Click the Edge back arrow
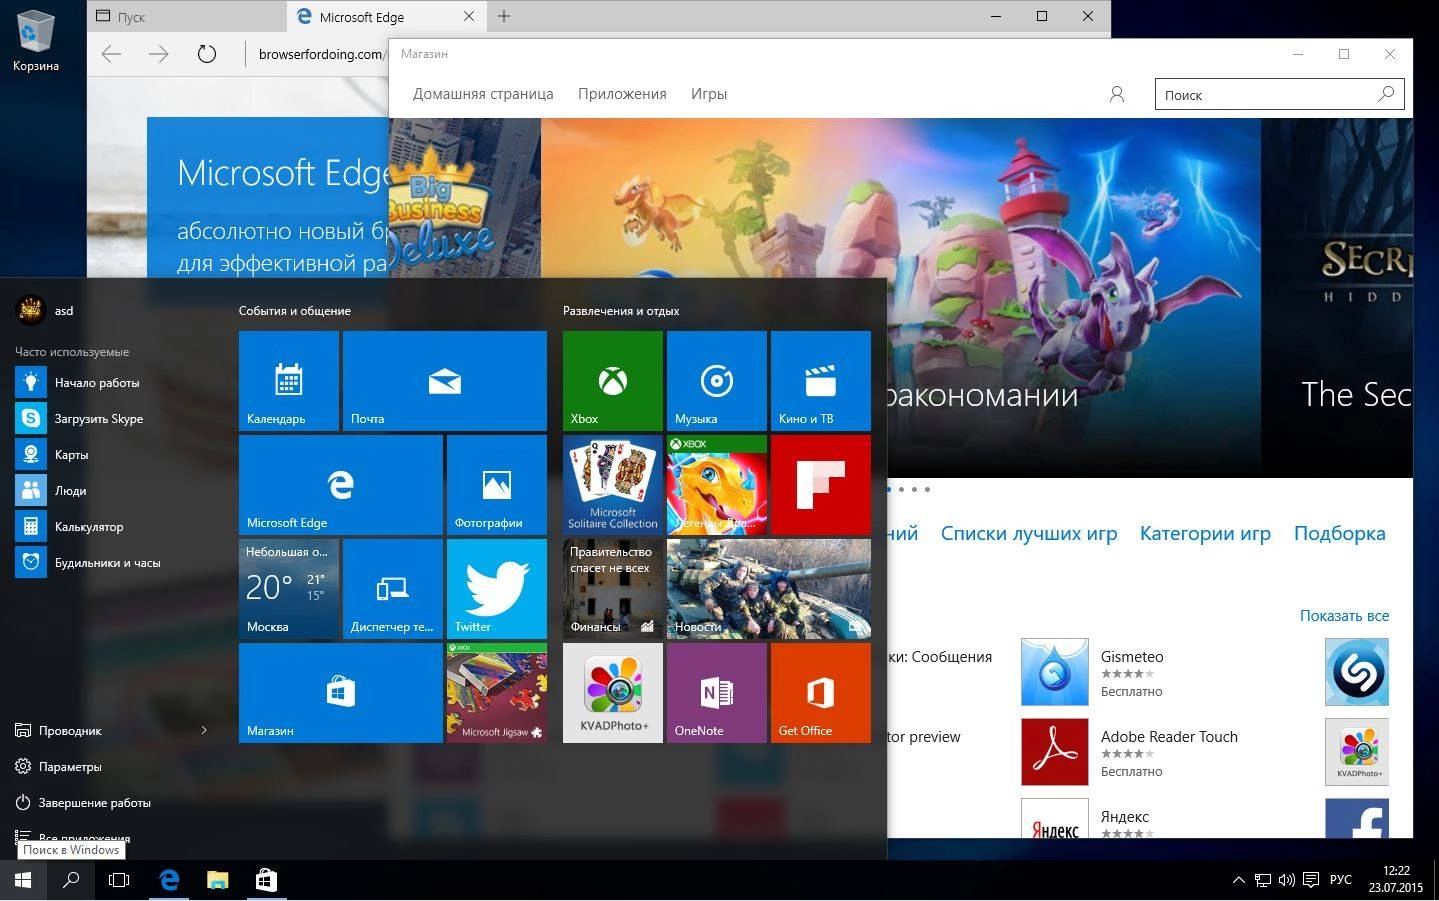The height and width of the screenshot is (901, 1439). (x=111, y=54)
